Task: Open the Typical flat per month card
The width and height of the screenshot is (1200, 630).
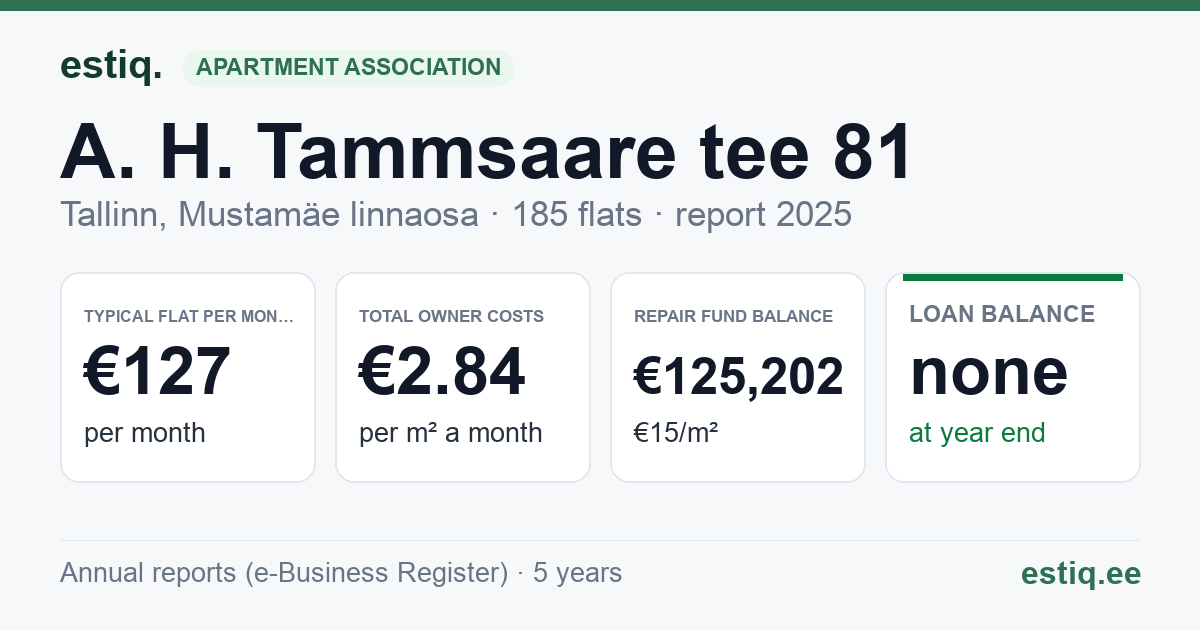Action: tap(188, 377)
